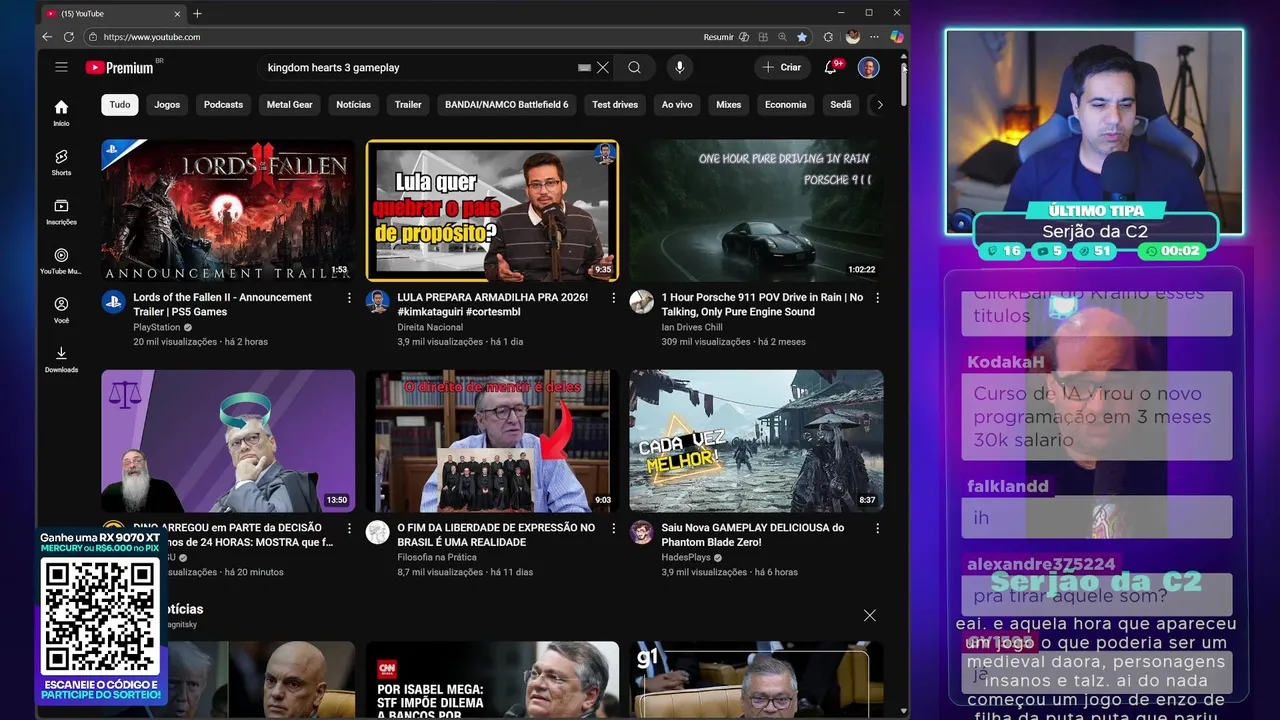
Task: Open Shorts from the sidebar
Action: (x=61, y=163)
